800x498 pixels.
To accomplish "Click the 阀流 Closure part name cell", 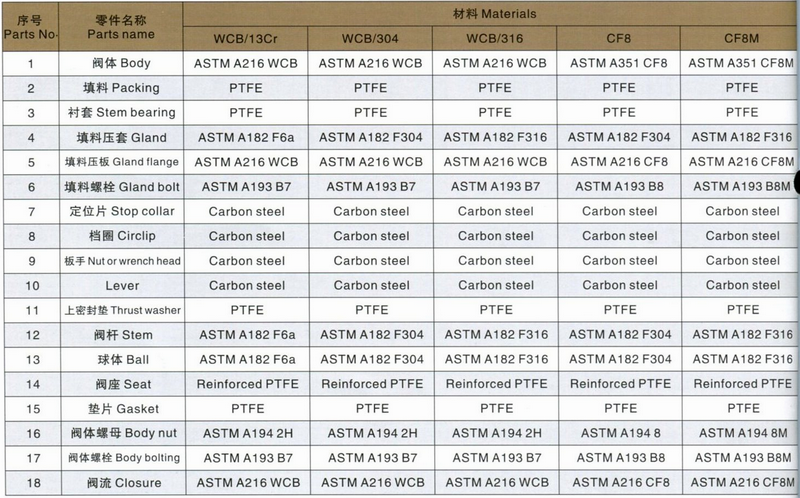I will point(122,482).
